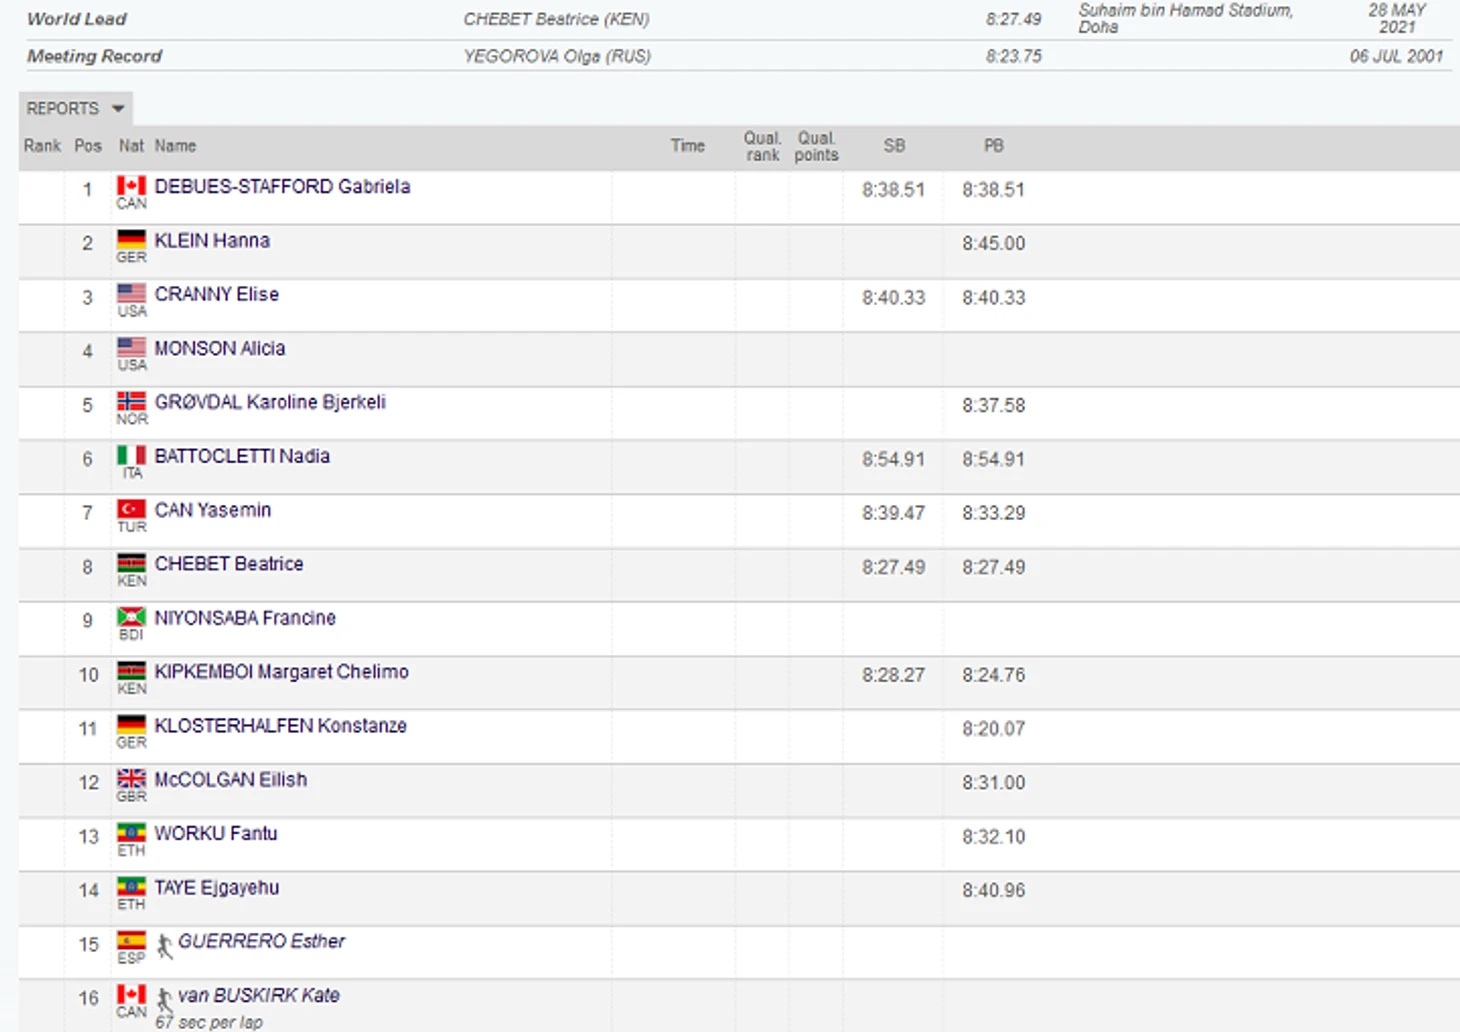Click the pacemaker runner icon beside GUERRERO Esther

[165, 945]
